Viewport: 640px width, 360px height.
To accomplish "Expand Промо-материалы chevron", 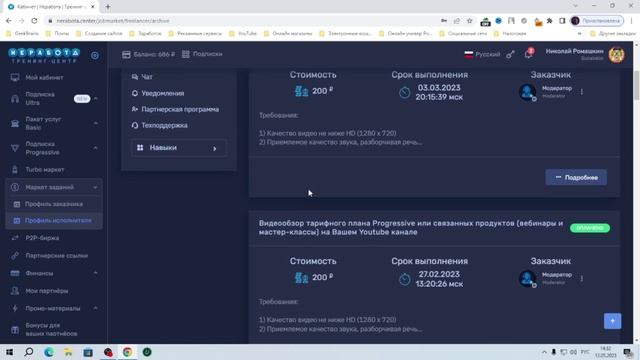I will click(x=96, y=308).
